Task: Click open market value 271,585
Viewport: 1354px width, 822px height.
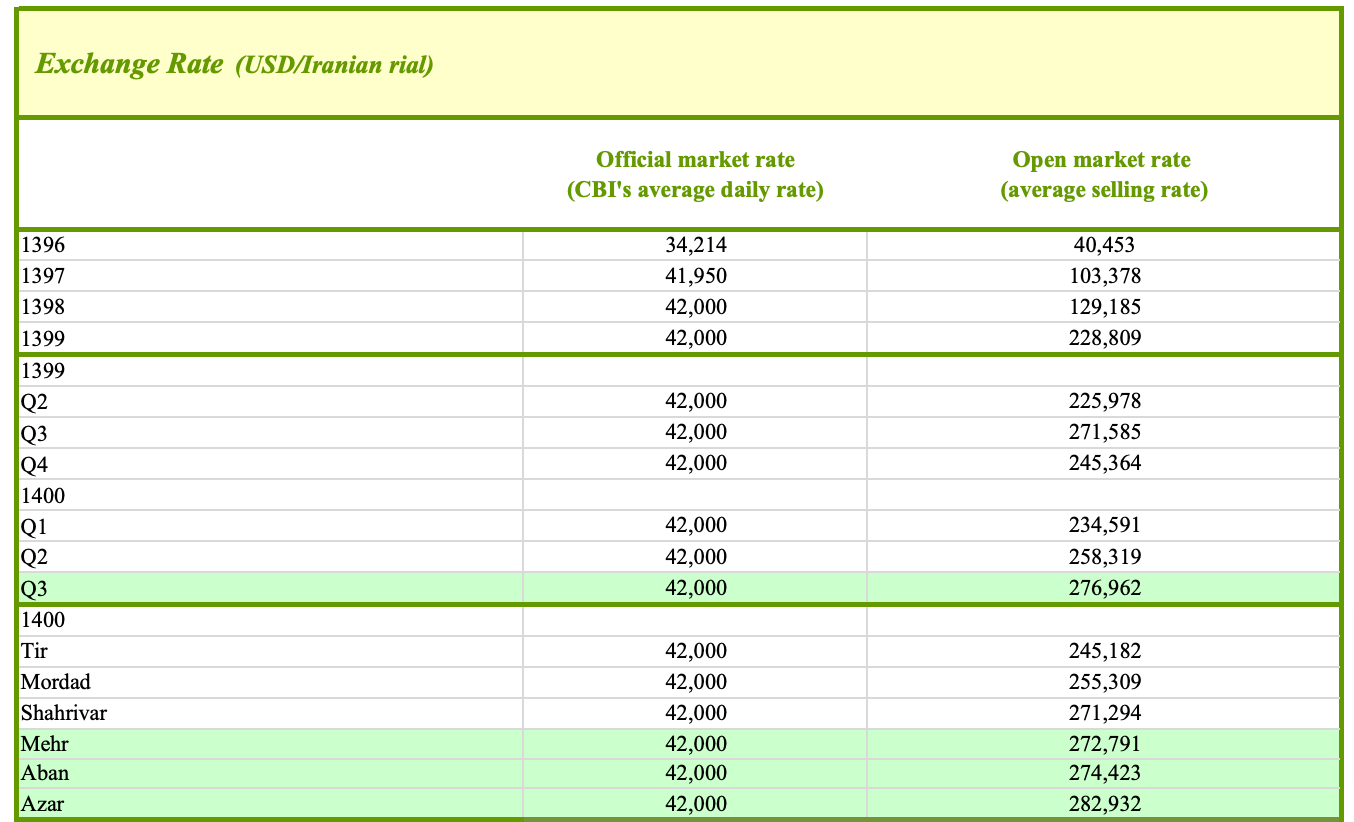Action: click(x=1104, y=432)
